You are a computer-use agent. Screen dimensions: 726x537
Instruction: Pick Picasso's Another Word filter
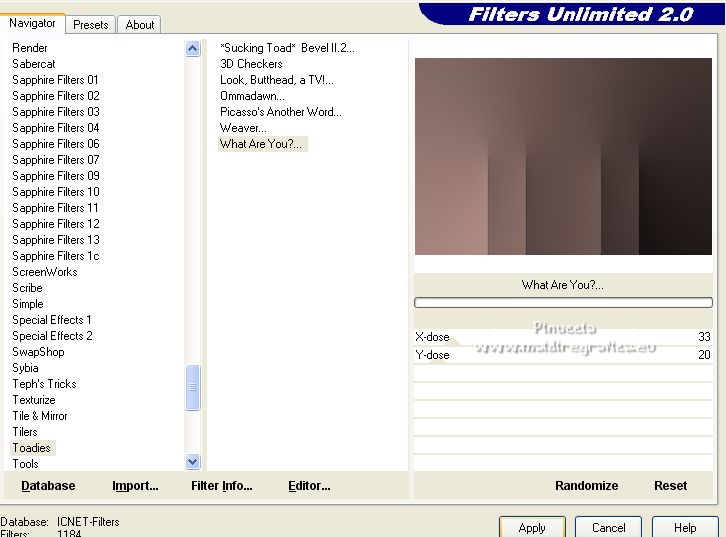pos(281,112)
